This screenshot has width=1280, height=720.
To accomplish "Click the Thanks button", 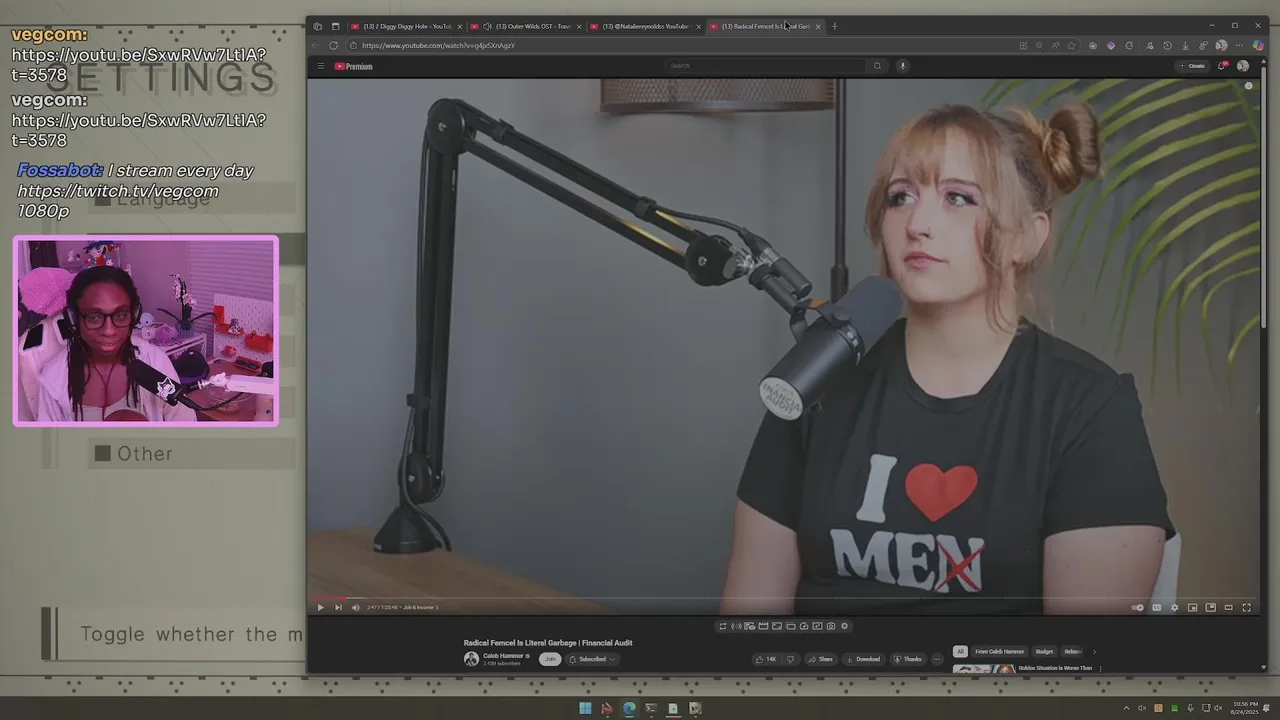I will pyautogui.click(x=907, y=659).
